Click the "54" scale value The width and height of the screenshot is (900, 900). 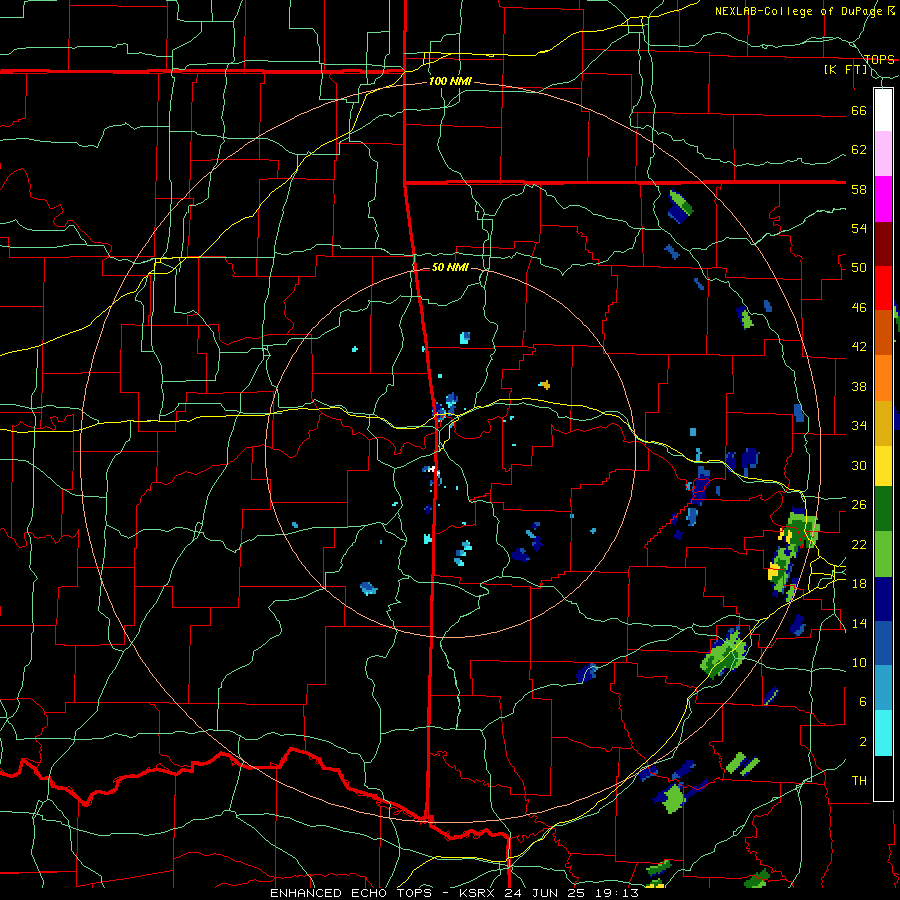(x=859, y=228)
